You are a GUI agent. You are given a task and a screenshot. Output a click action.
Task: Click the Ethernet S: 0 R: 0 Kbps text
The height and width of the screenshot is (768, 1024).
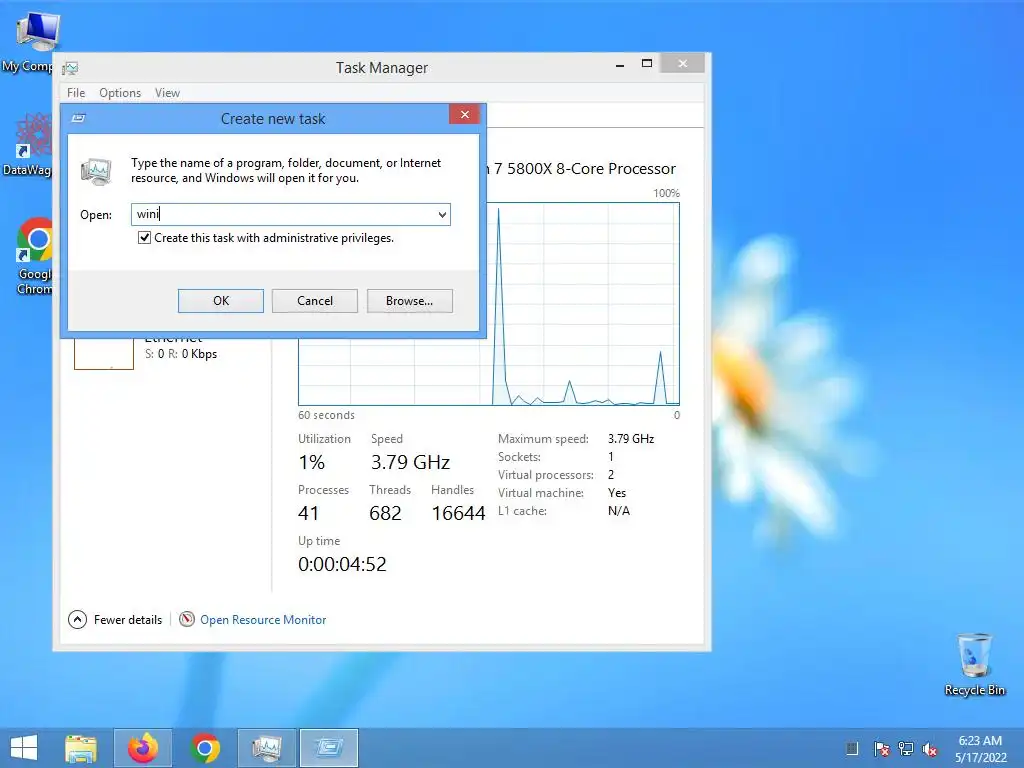point(181,354)
